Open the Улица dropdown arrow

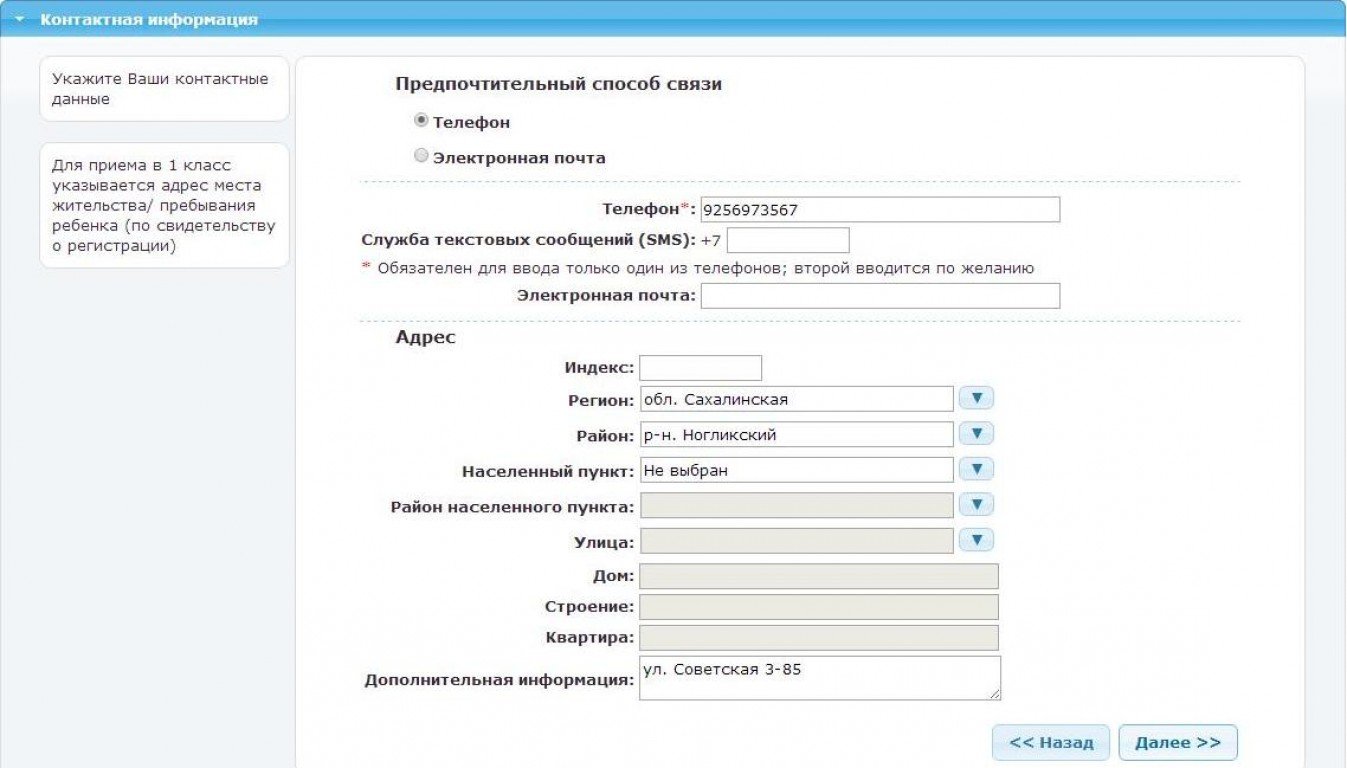(x=976, y=541)
